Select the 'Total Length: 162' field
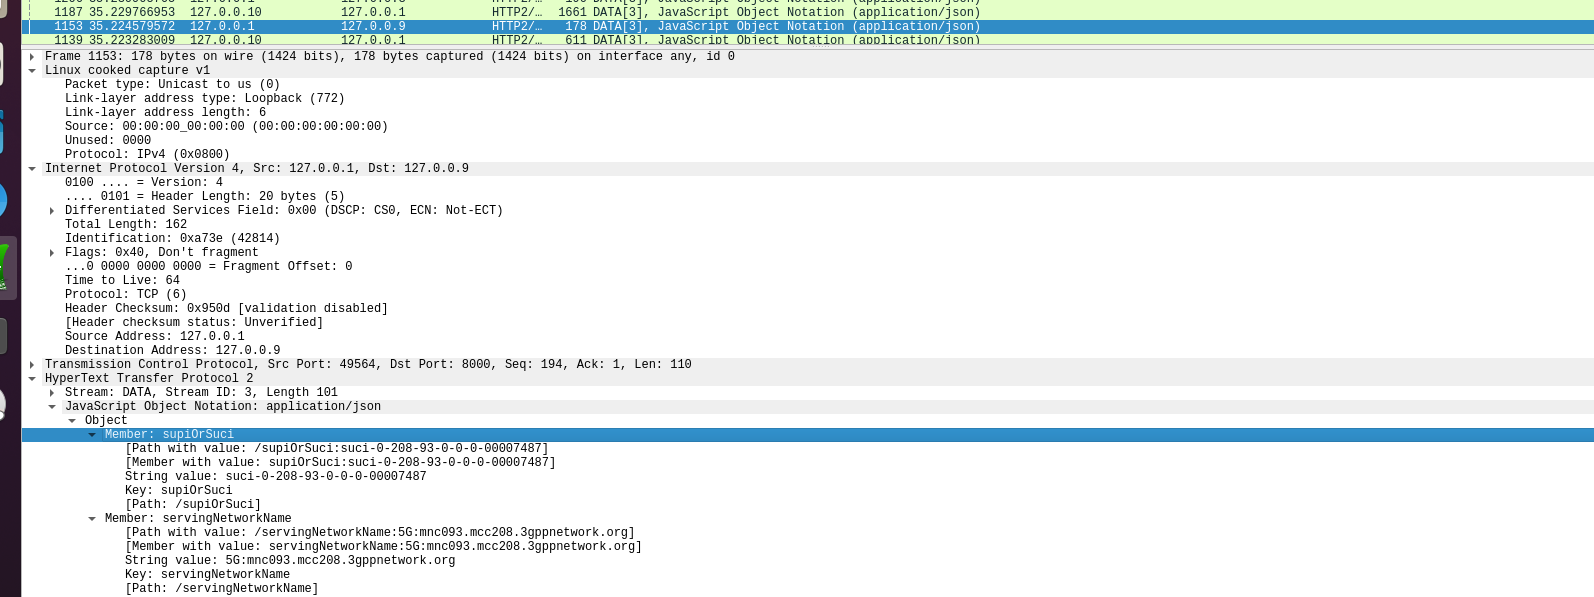 [x=126, y=225]
